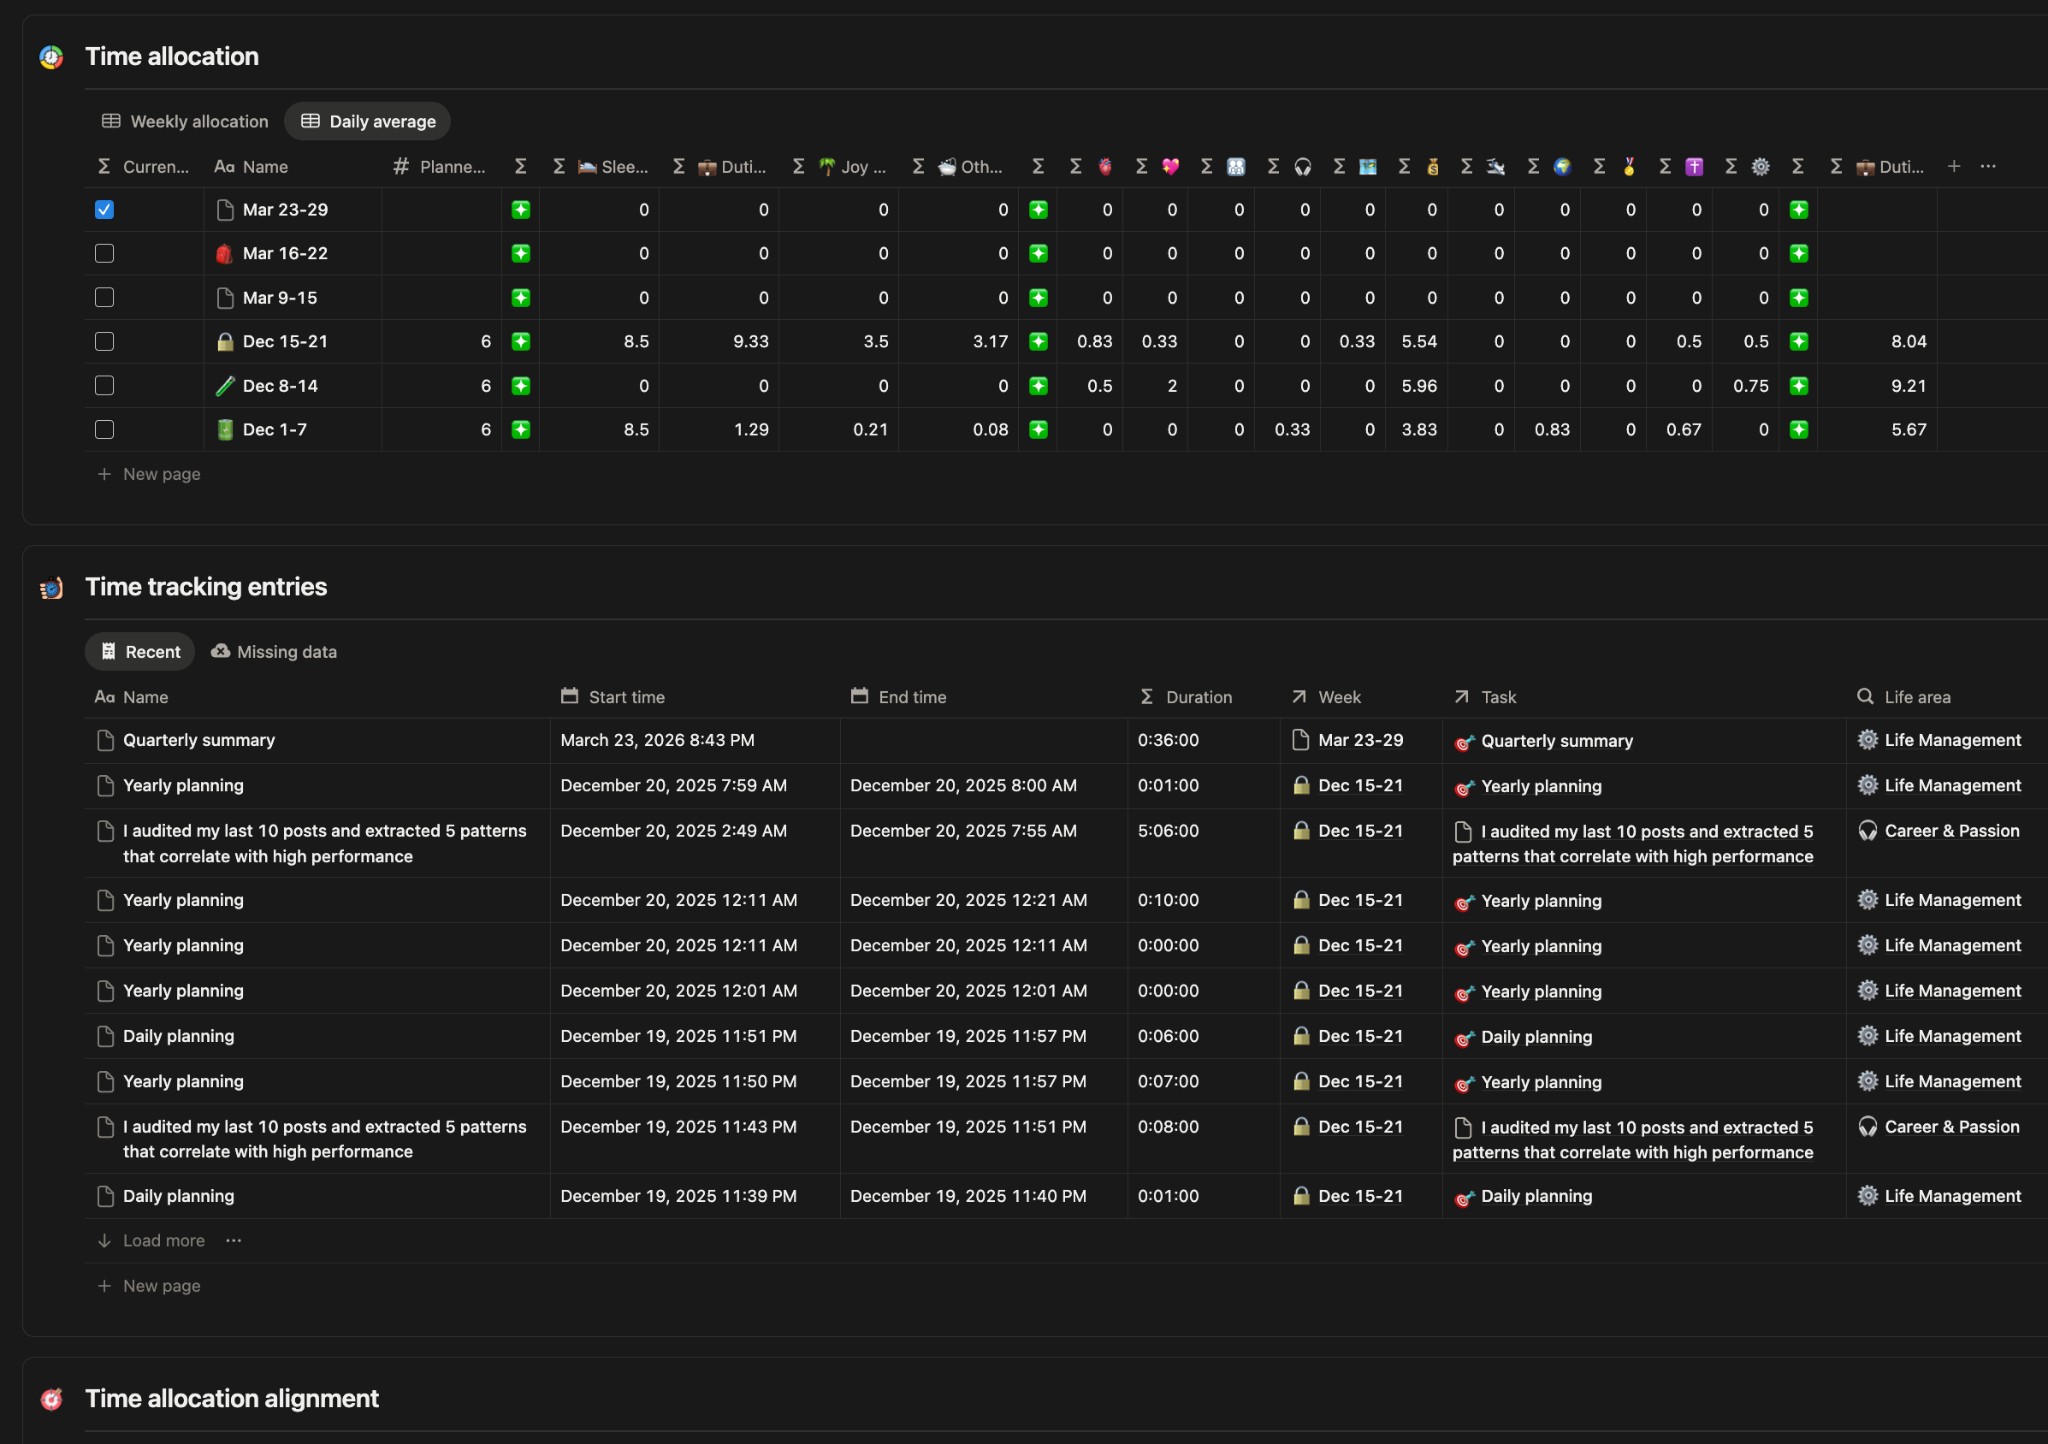Open the Missing data tab

[x=273, y=651]
